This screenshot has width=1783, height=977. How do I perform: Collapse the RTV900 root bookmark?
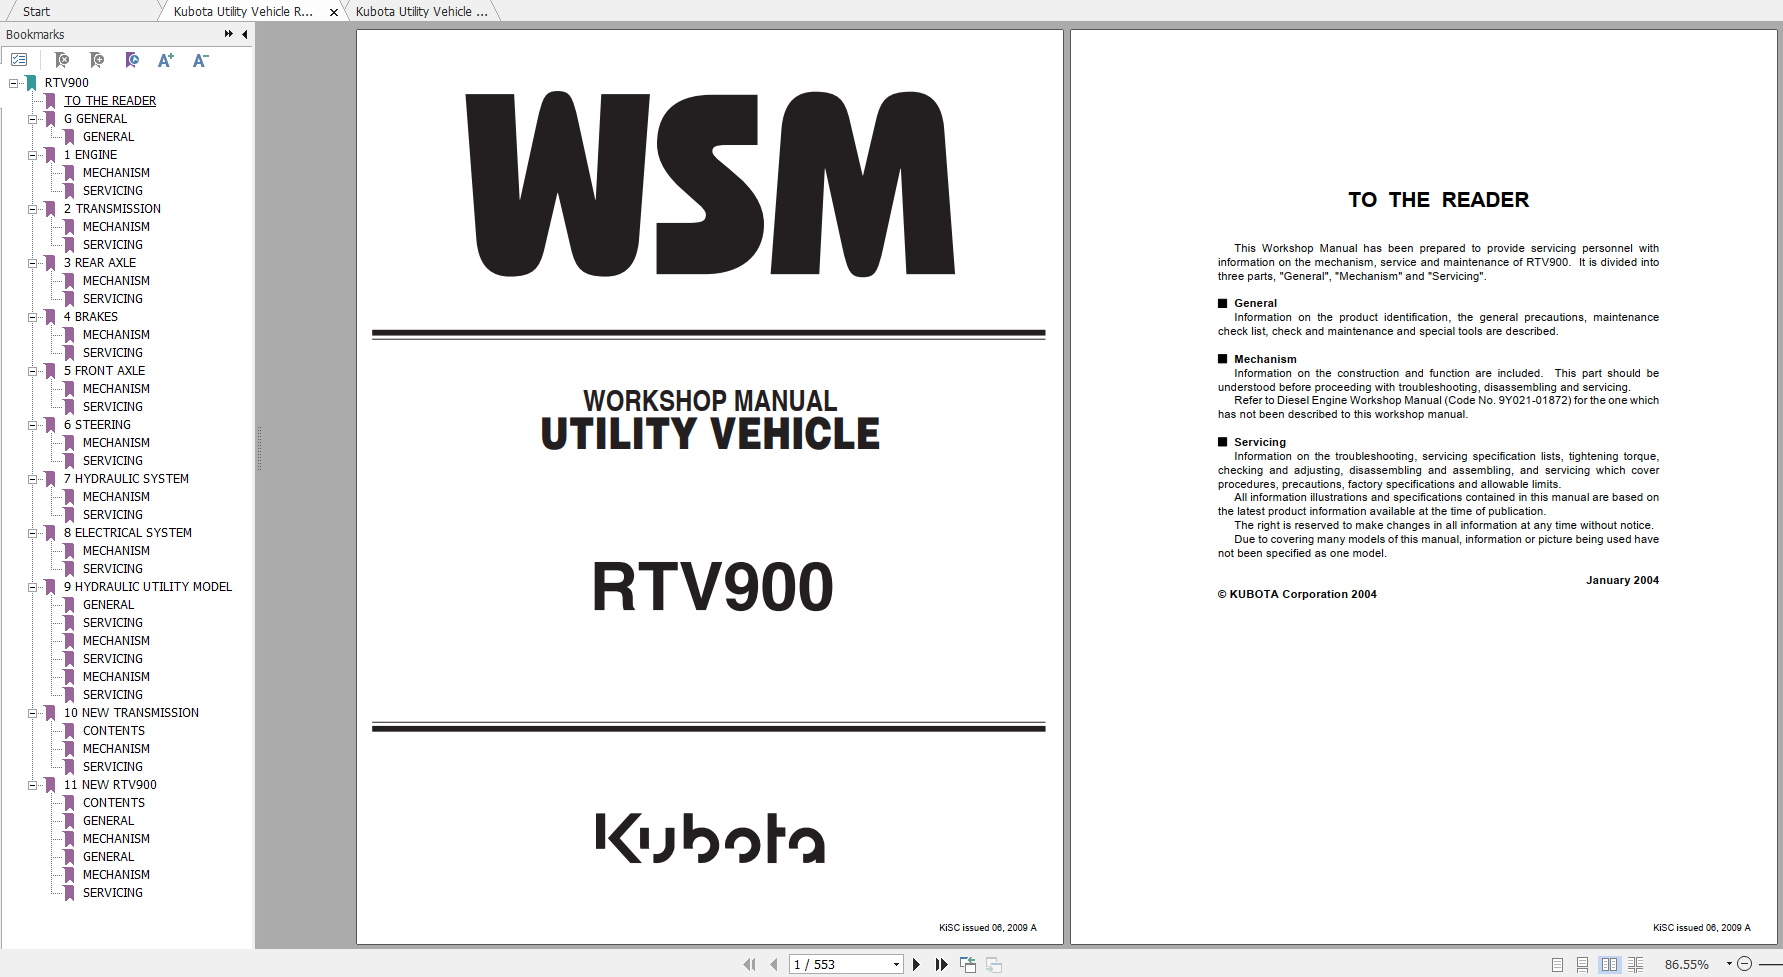pyautogui.click(x=13, y=83)
